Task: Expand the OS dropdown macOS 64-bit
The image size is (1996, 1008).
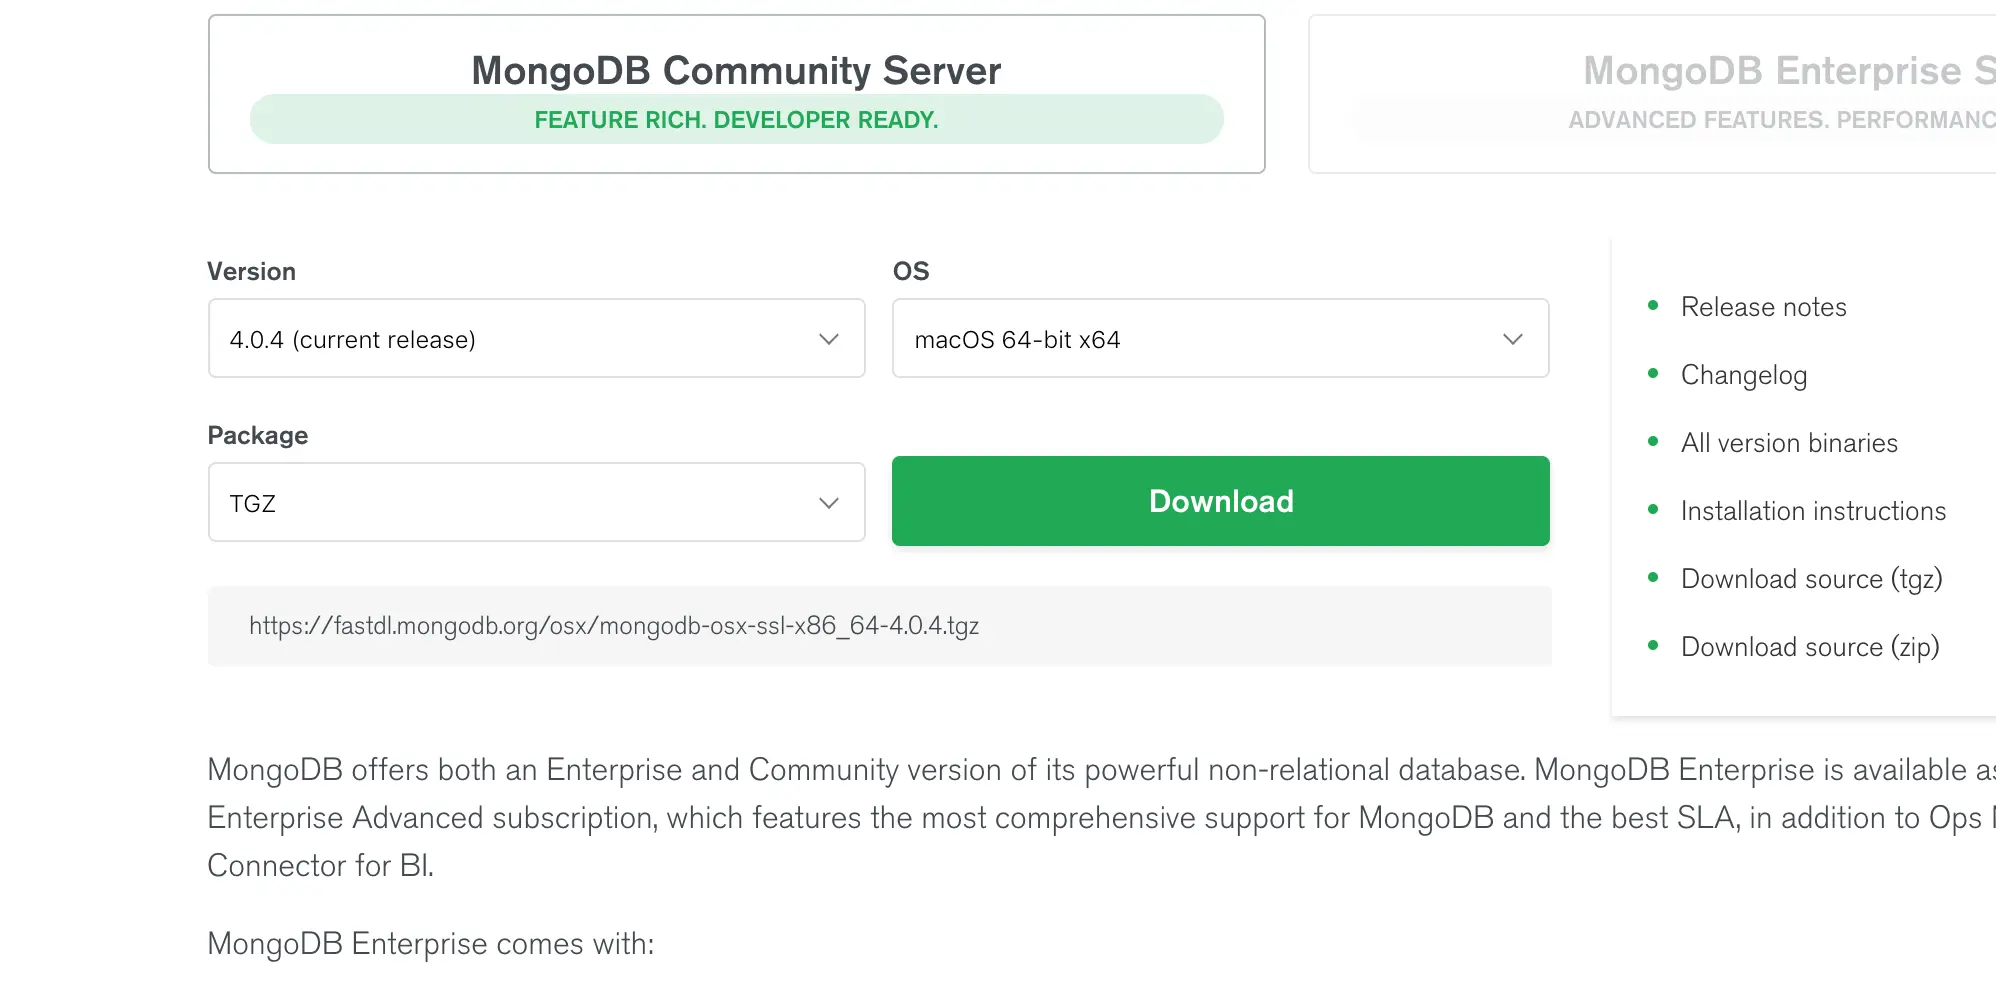Action: tap(1220, 339)
